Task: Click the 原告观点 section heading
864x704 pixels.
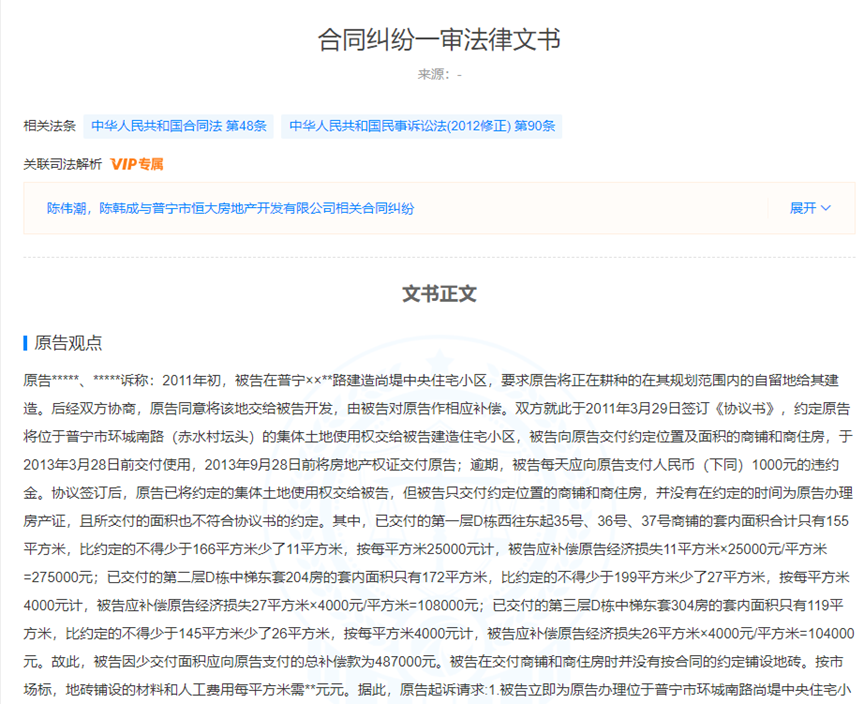Action: coord(68,343)
